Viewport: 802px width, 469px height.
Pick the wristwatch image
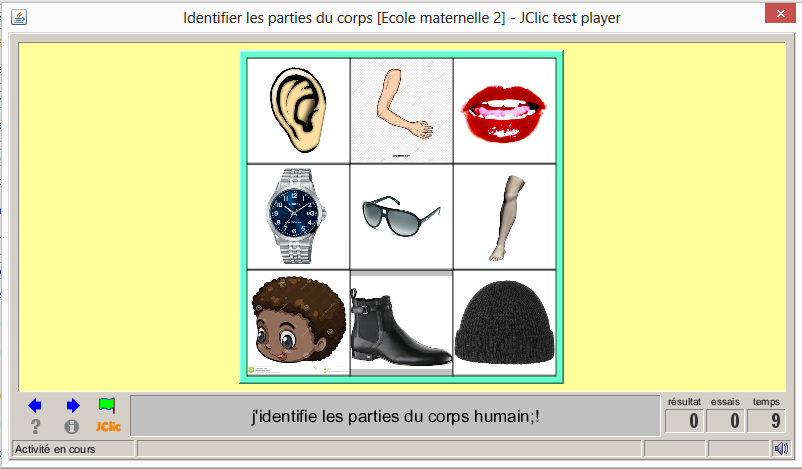[x=298, y=217]
